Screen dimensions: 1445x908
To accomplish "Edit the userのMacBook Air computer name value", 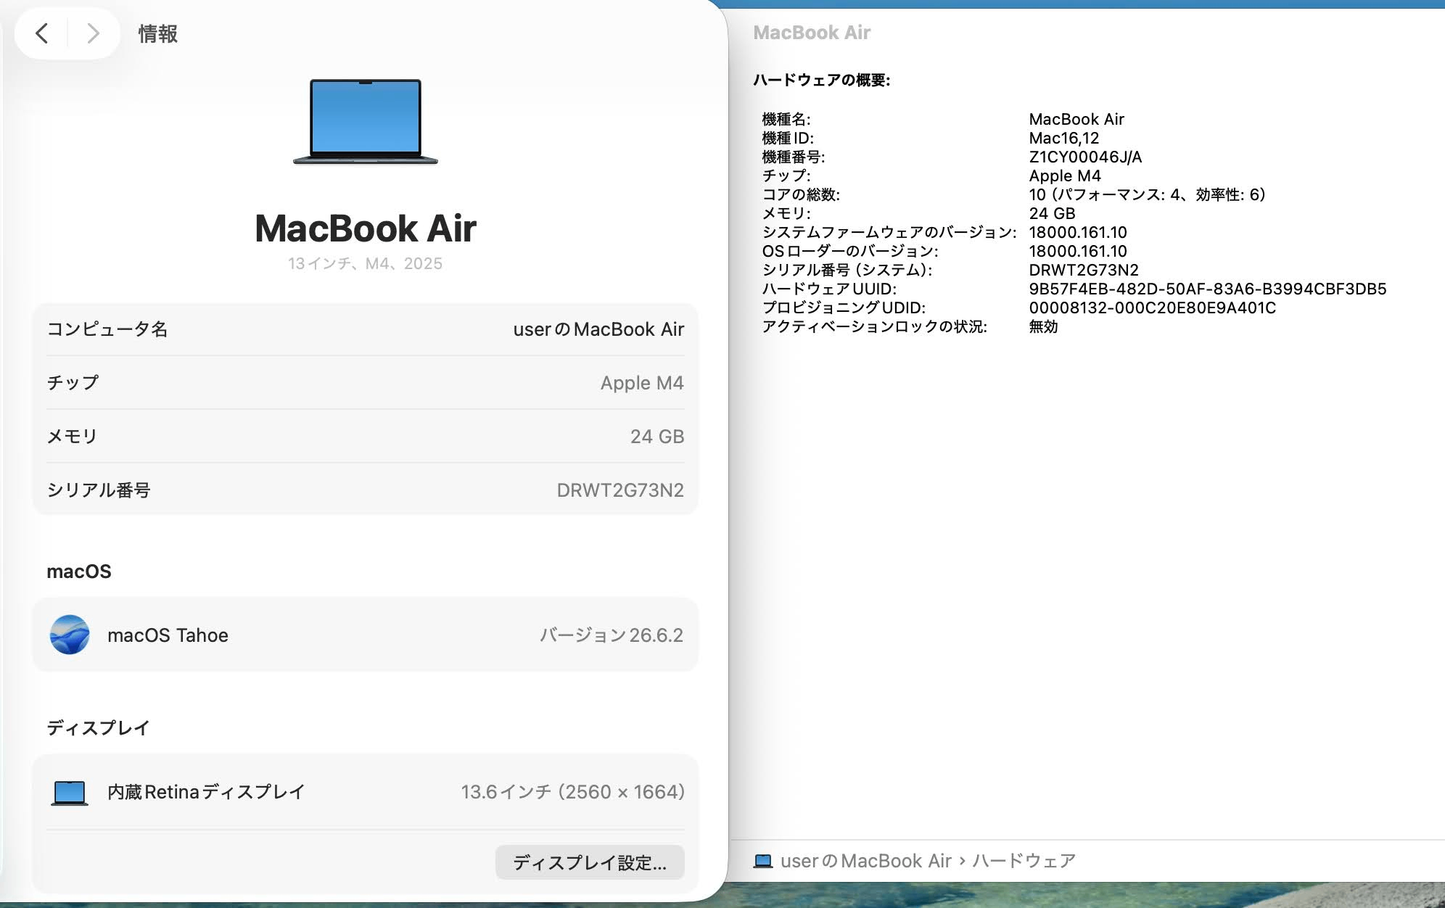I will [599, 329].
